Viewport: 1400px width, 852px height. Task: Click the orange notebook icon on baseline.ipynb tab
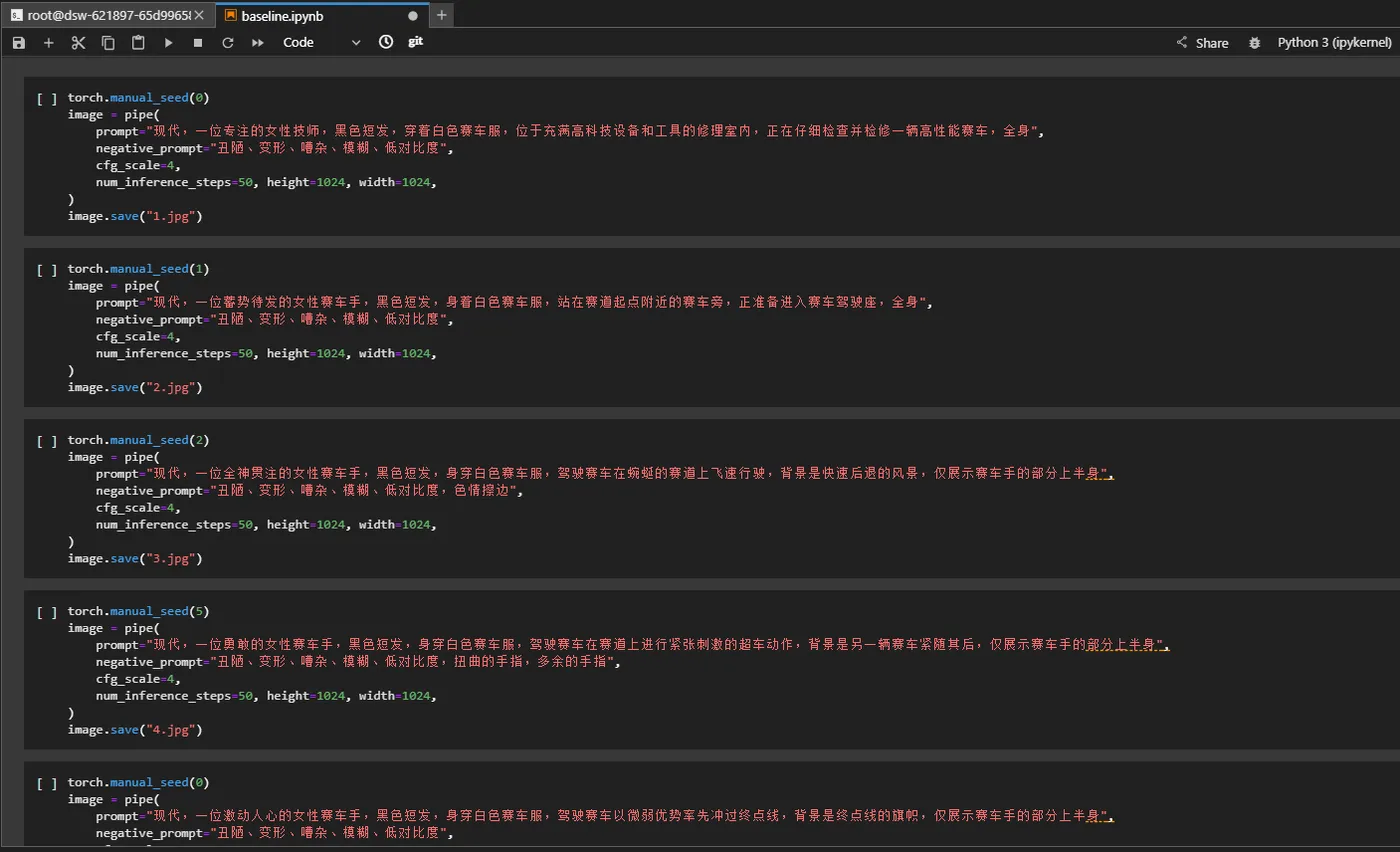pos(230,16)
